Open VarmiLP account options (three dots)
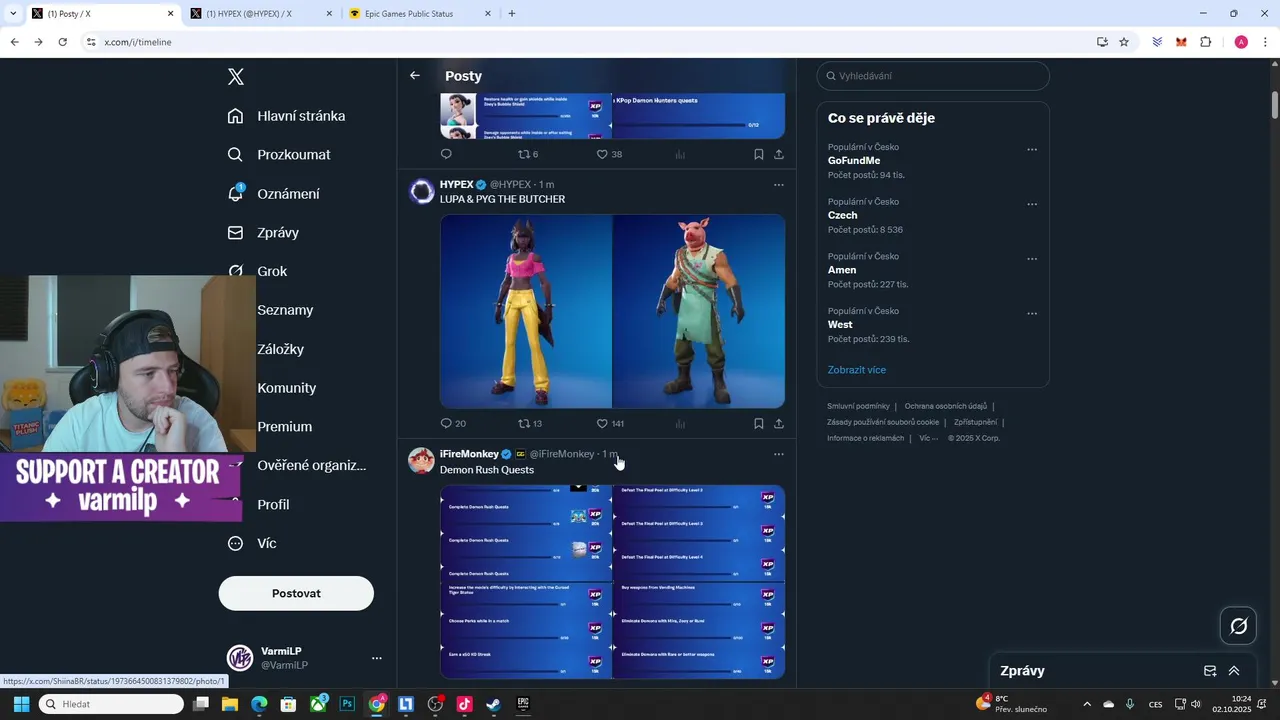Image resolution: width=1280 pixels, height=720 pixels. click(x=377, y=658)
